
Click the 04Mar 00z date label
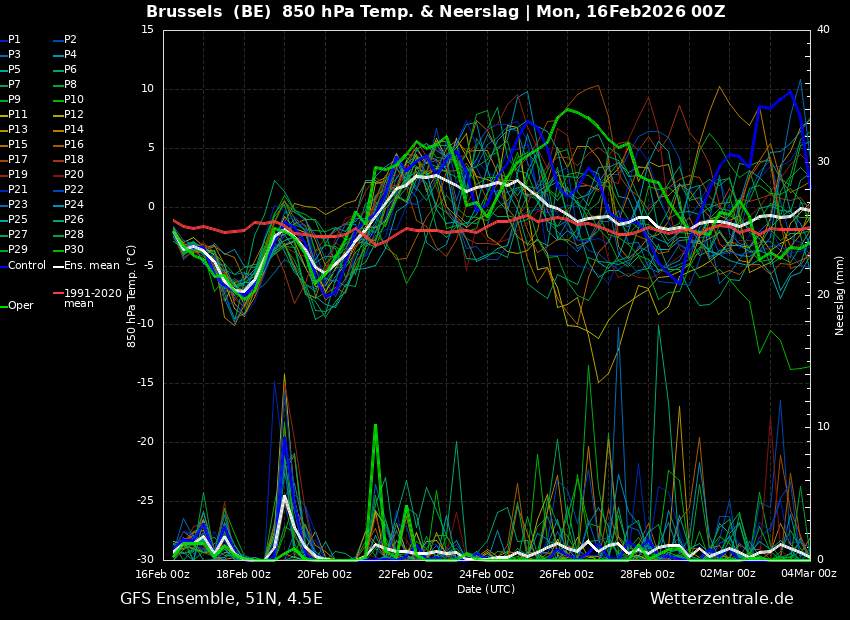pos(808,574)
